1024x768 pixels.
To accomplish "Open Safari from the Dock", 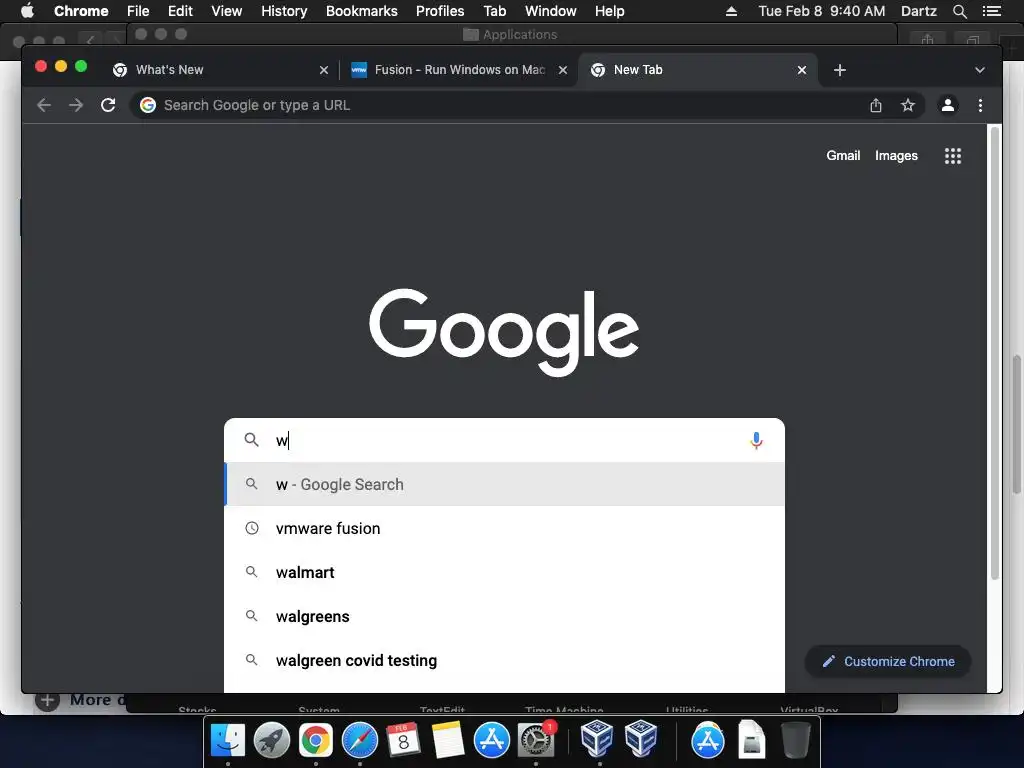I will (x=360, y=741).
